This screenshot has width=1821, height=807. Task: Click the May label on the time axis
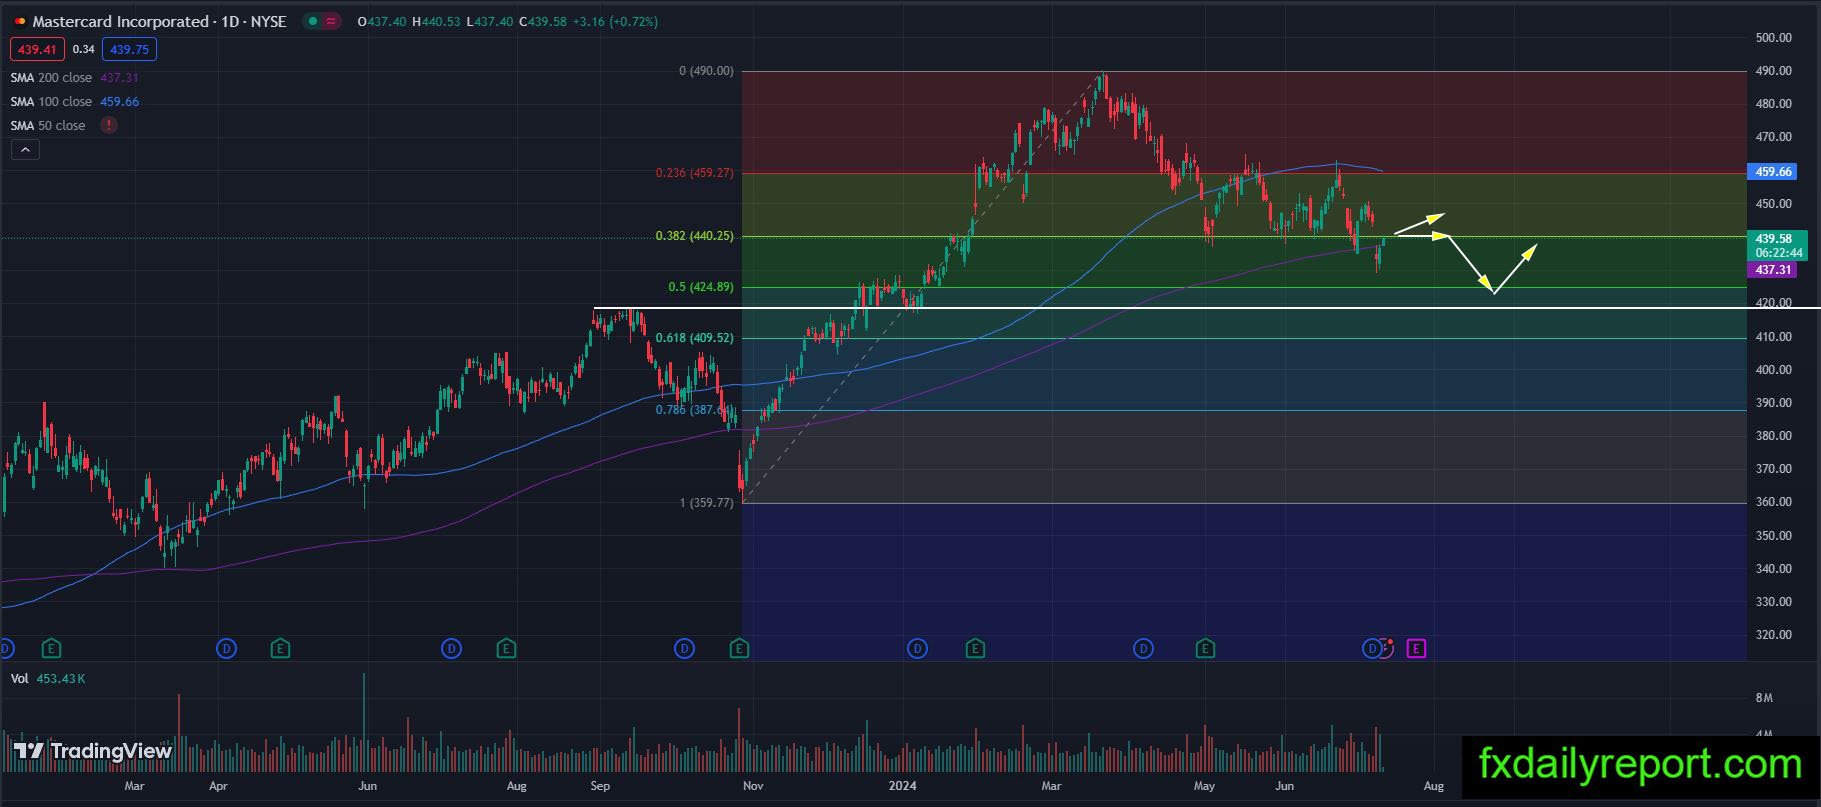tap(1204, 786)
